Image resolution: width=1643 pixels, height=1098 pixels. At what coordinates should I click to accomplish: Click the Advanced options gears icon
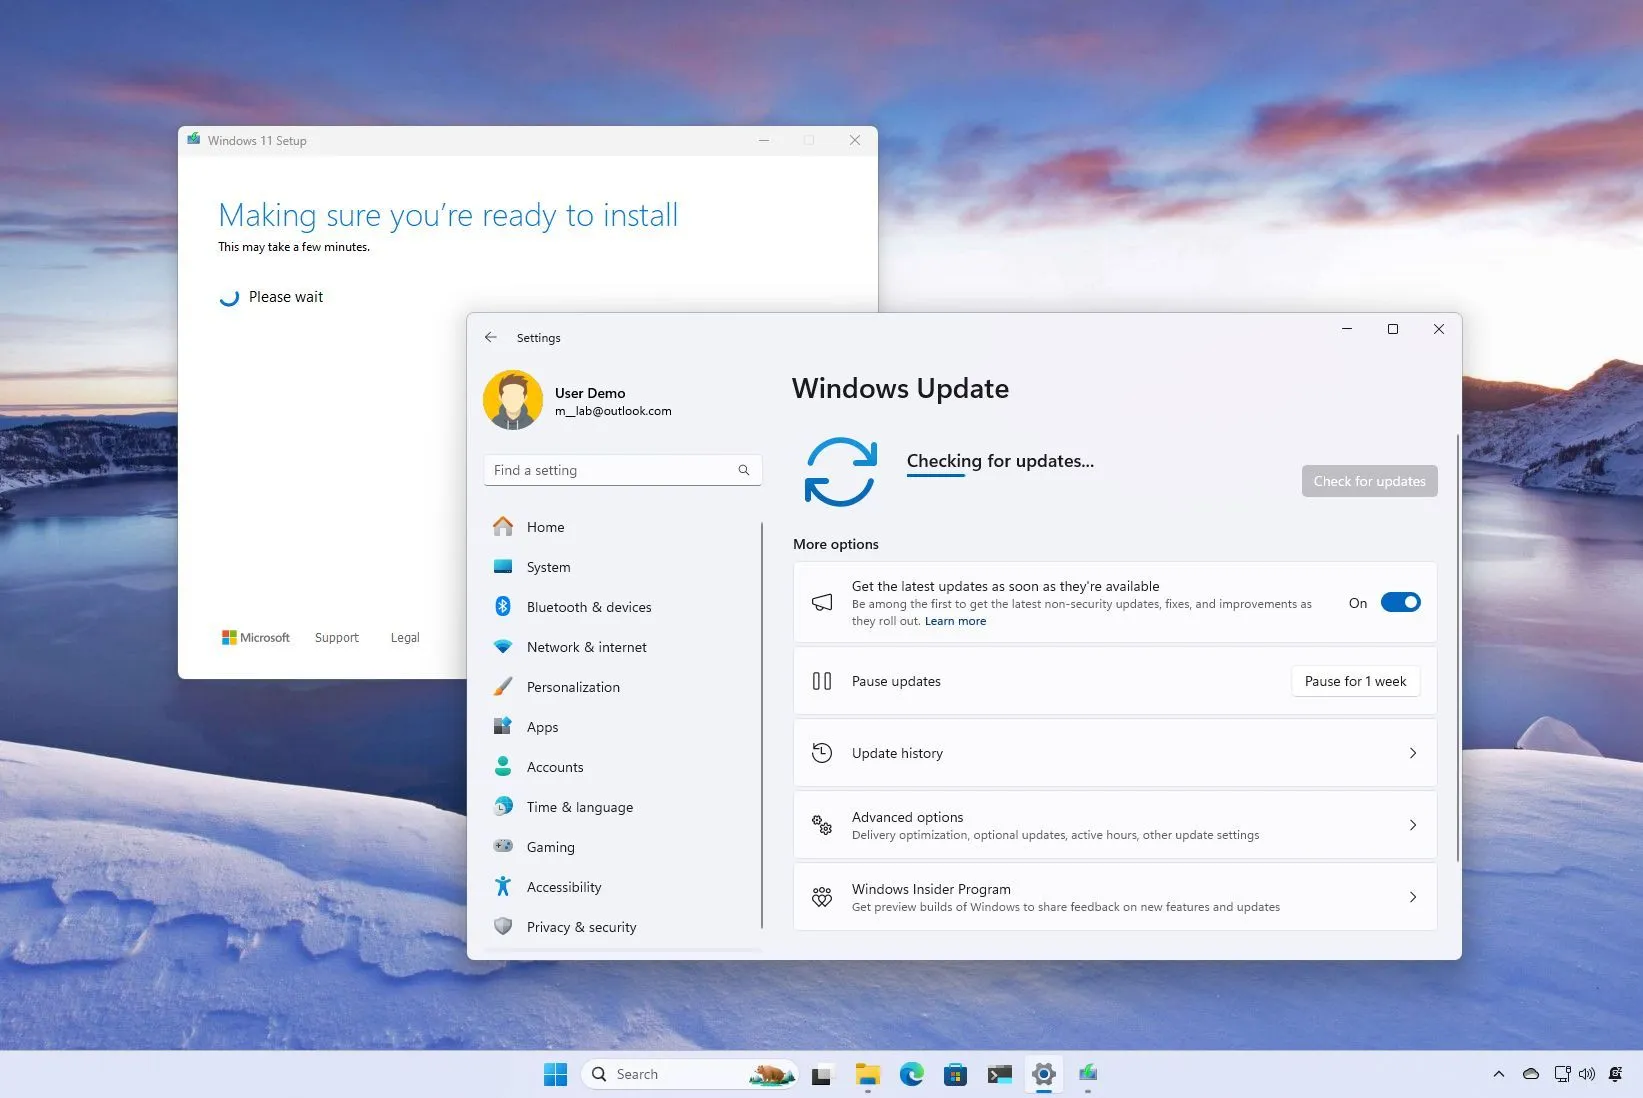coord(822,825)
